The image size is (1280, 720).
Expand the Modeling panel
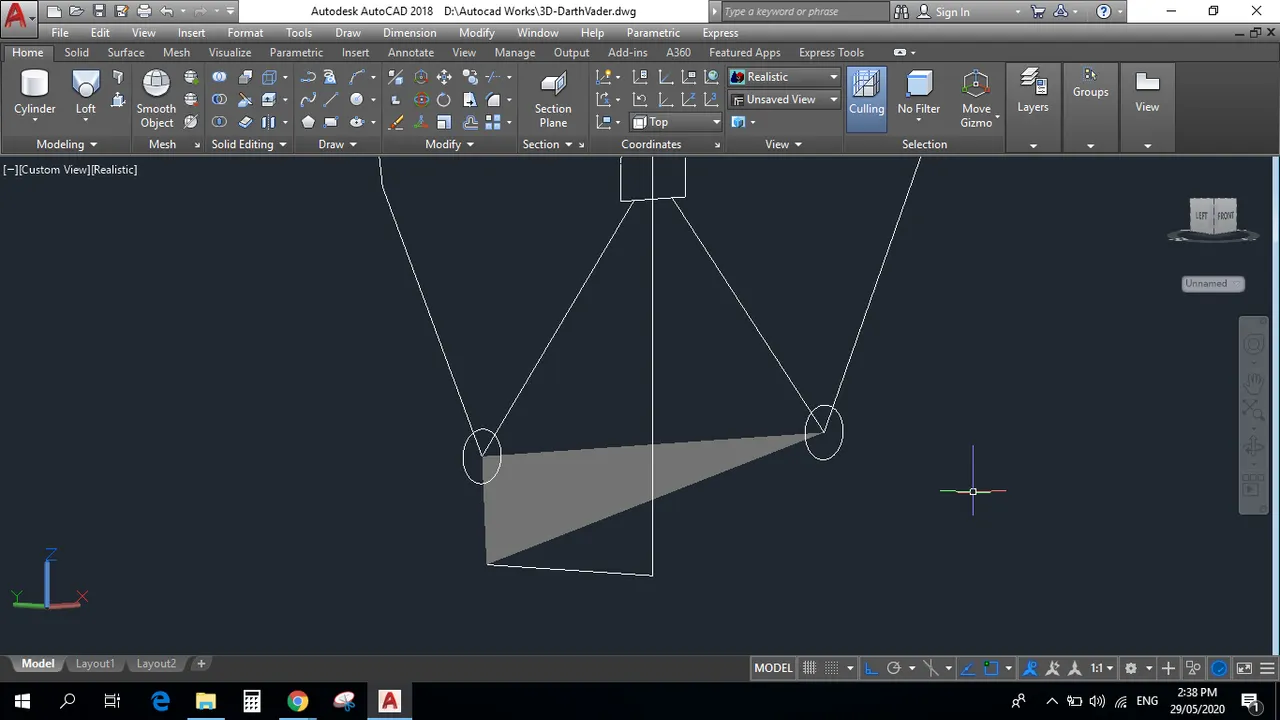[67, 144]
